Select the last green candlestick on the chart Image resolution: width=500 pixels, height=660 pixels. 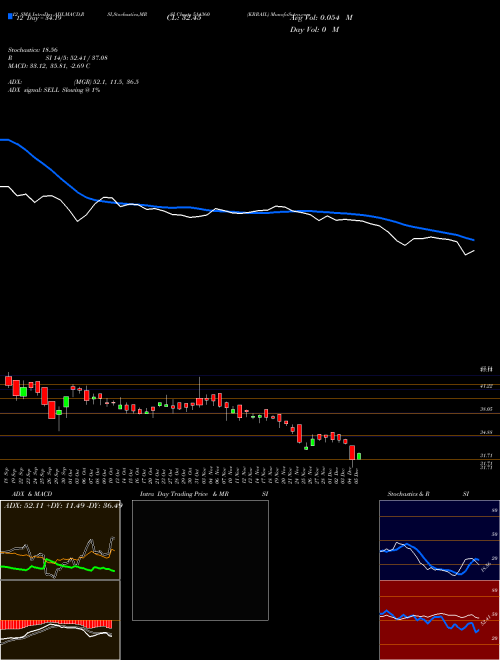(359, 456)
